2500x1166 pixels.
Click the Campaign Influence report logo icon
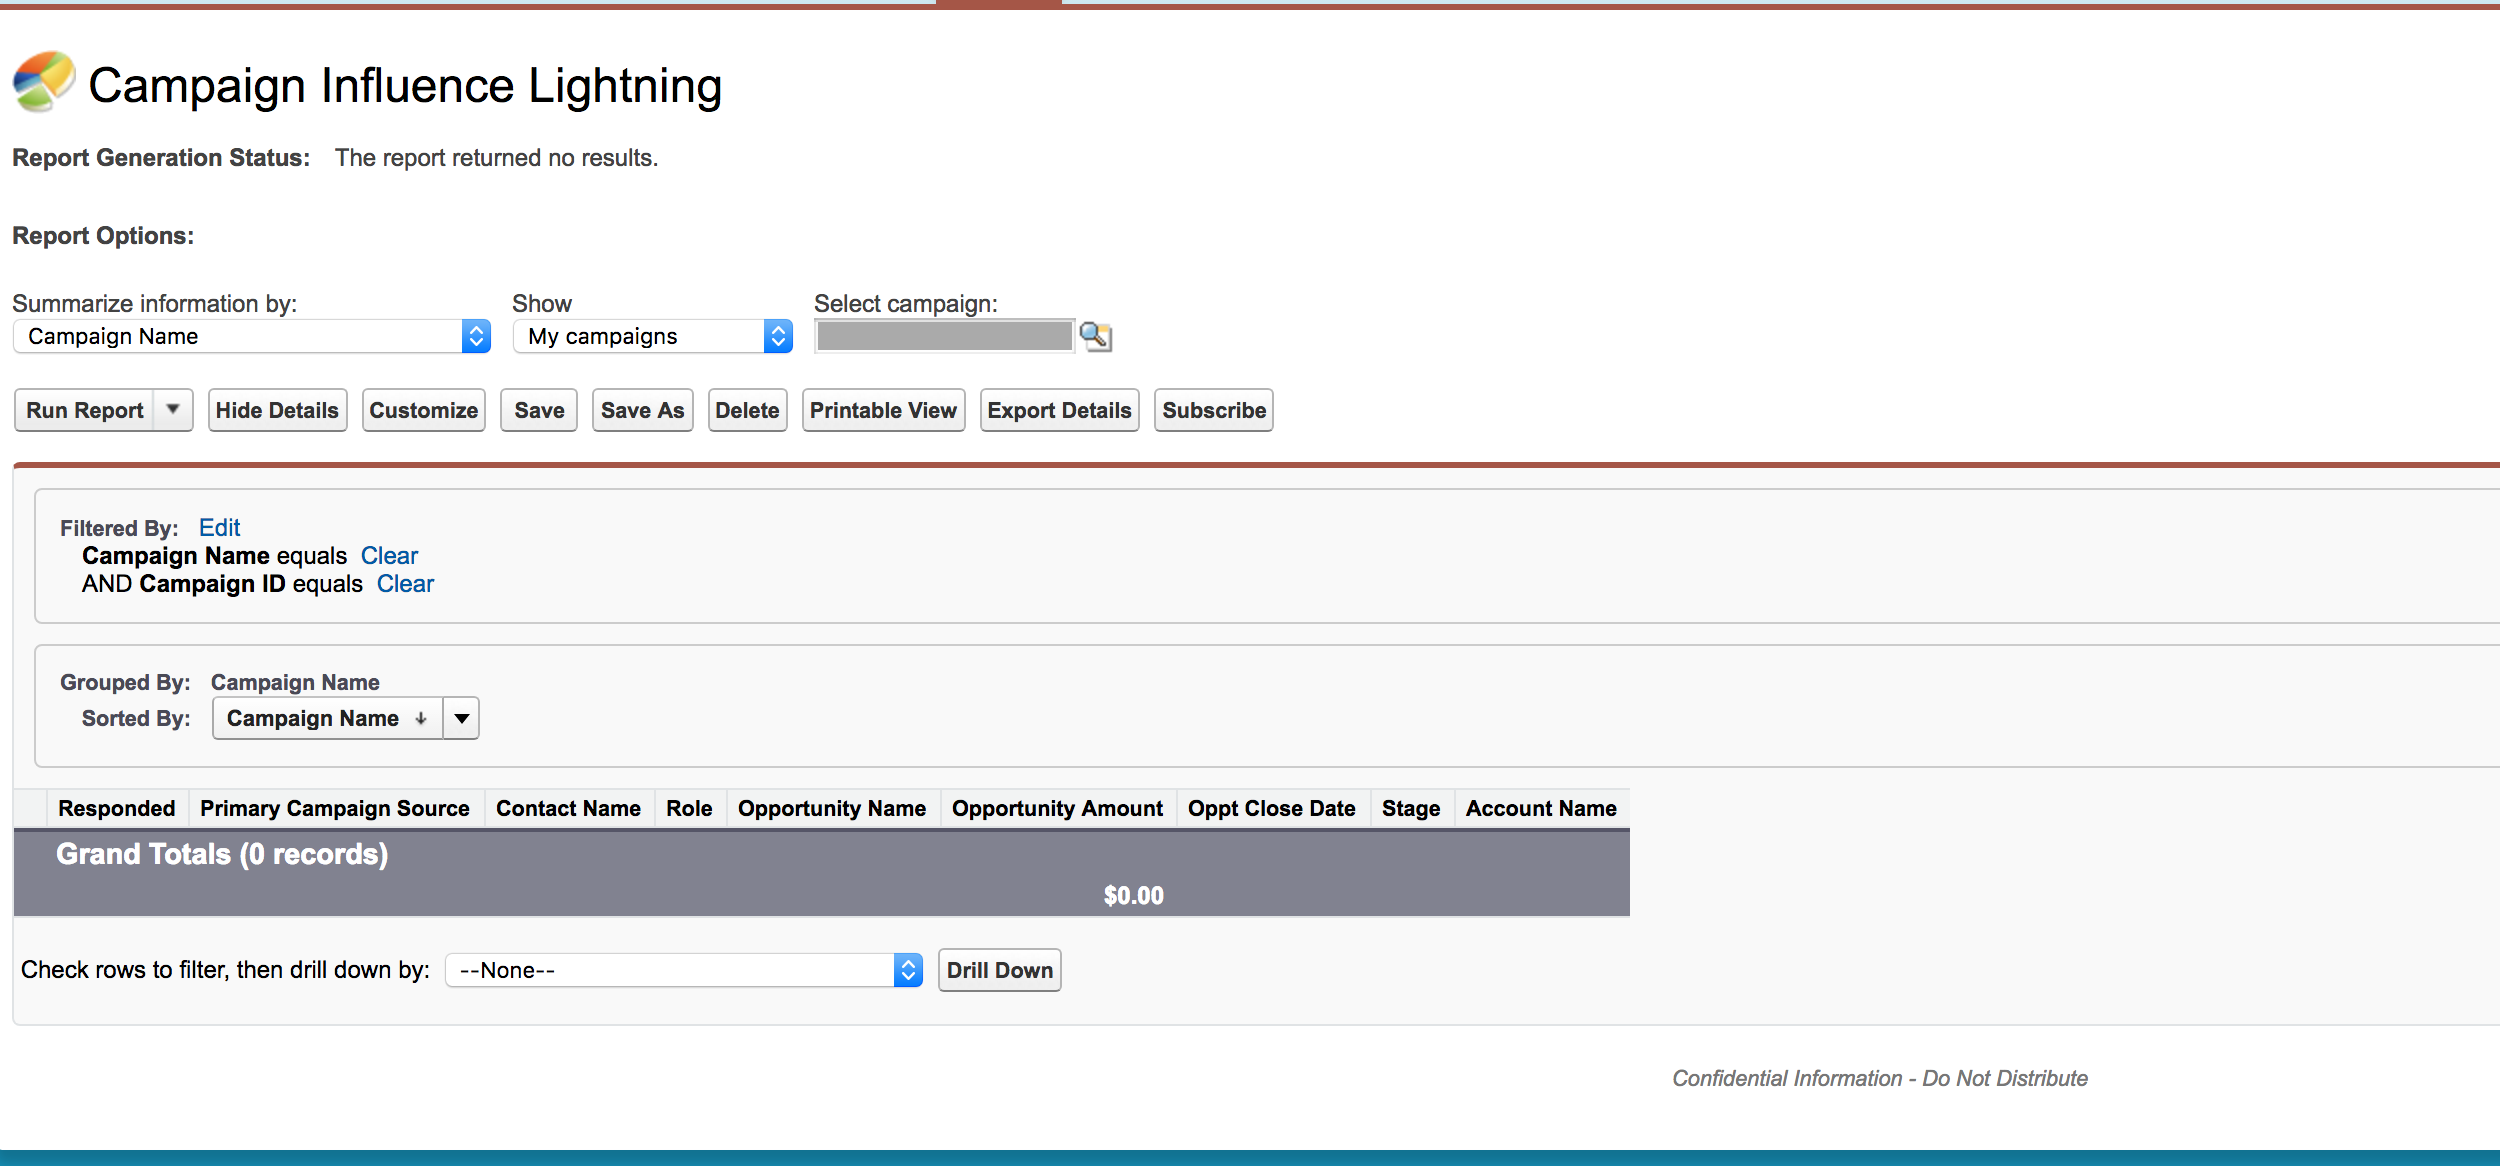[x=44, y=82]
